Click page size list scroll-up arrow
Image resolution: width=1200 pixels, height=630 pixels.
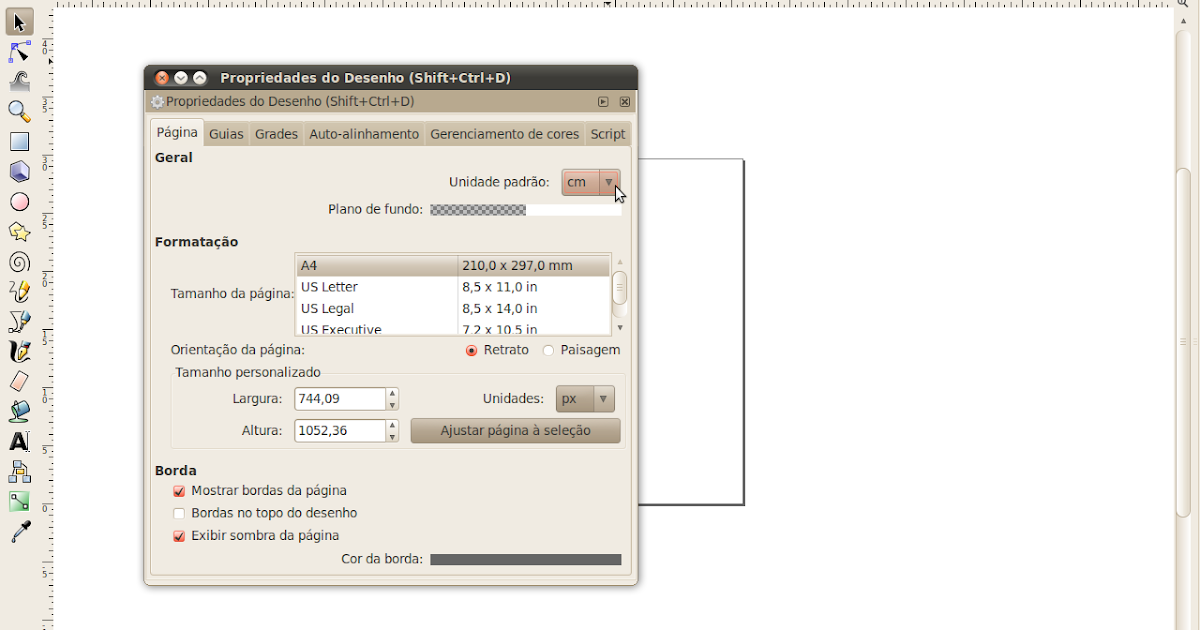620,262
